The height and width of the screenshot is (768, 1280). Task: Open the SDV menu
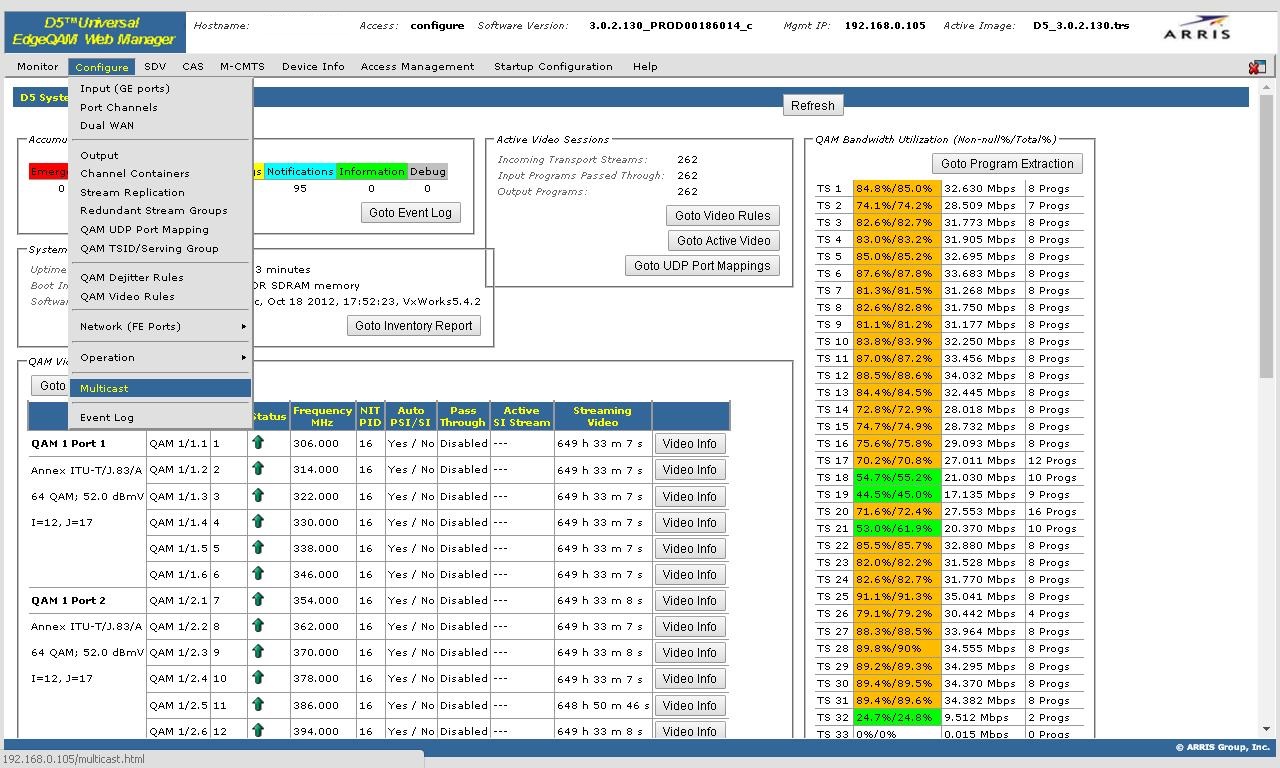click(x=155, y=67)
